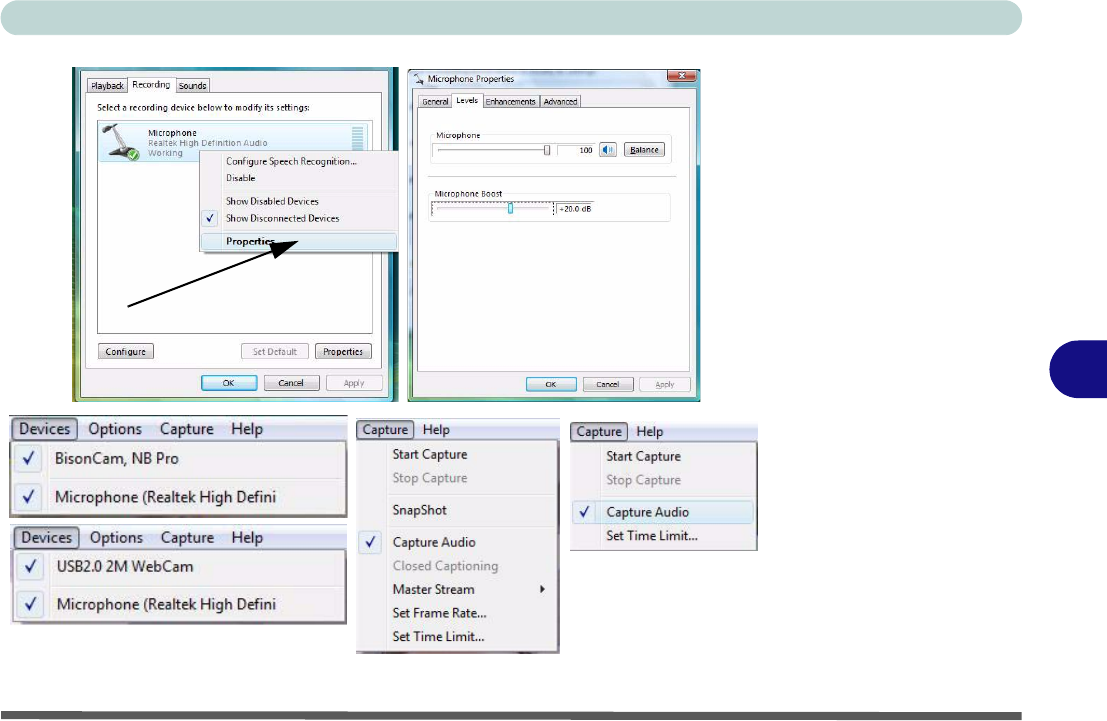The image size is (1107, 721).
Task: Open Capture menu in the short menu window
Action: [599, 431]
